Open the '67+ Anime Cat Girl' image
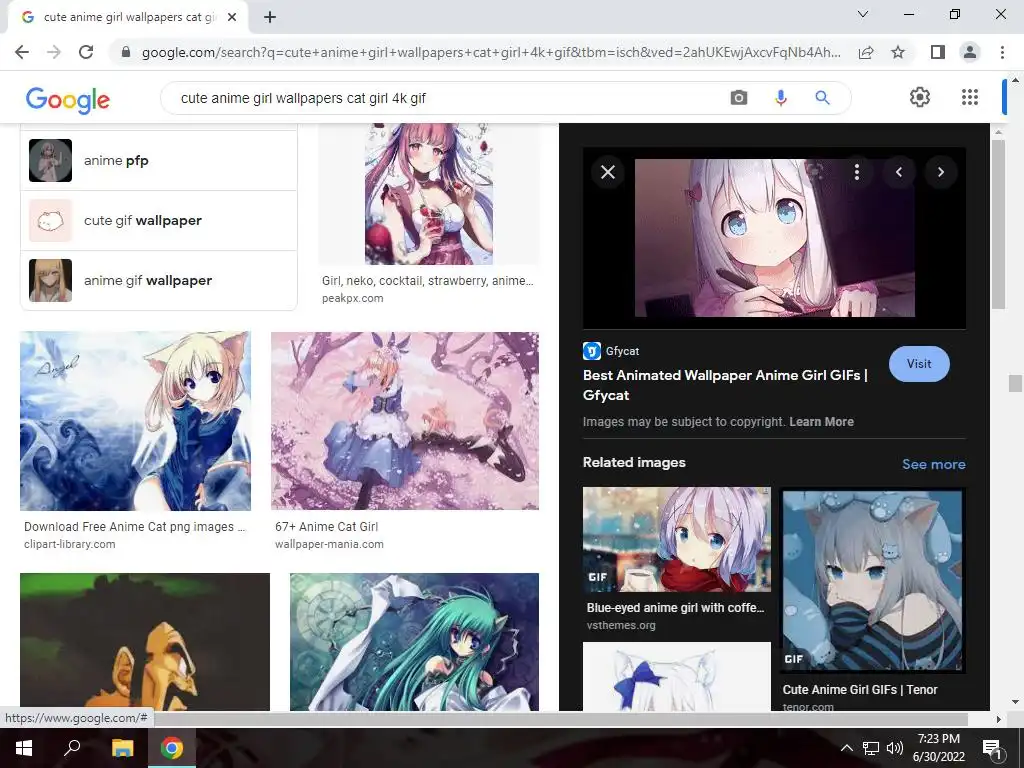Screen dimensions: 1024x768 click(405, 421)
